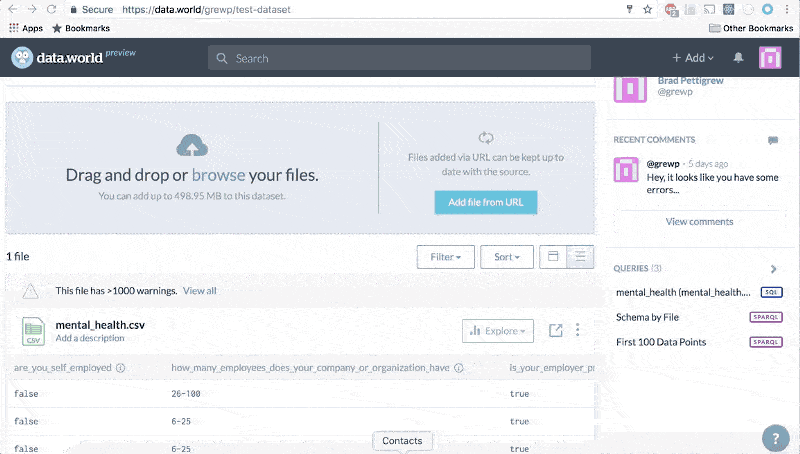Viewport: 800px width, 454px height.
Task: Open First 100 Data Points query
Action: coord(661,342)
